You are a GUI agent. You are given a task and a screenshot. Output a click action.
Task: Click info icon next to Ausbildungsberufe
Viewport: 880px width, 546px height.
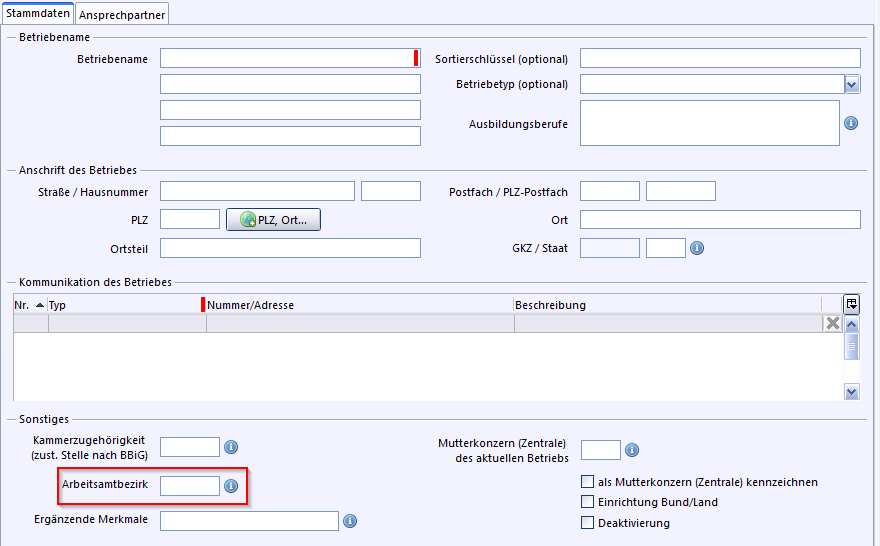851,123
